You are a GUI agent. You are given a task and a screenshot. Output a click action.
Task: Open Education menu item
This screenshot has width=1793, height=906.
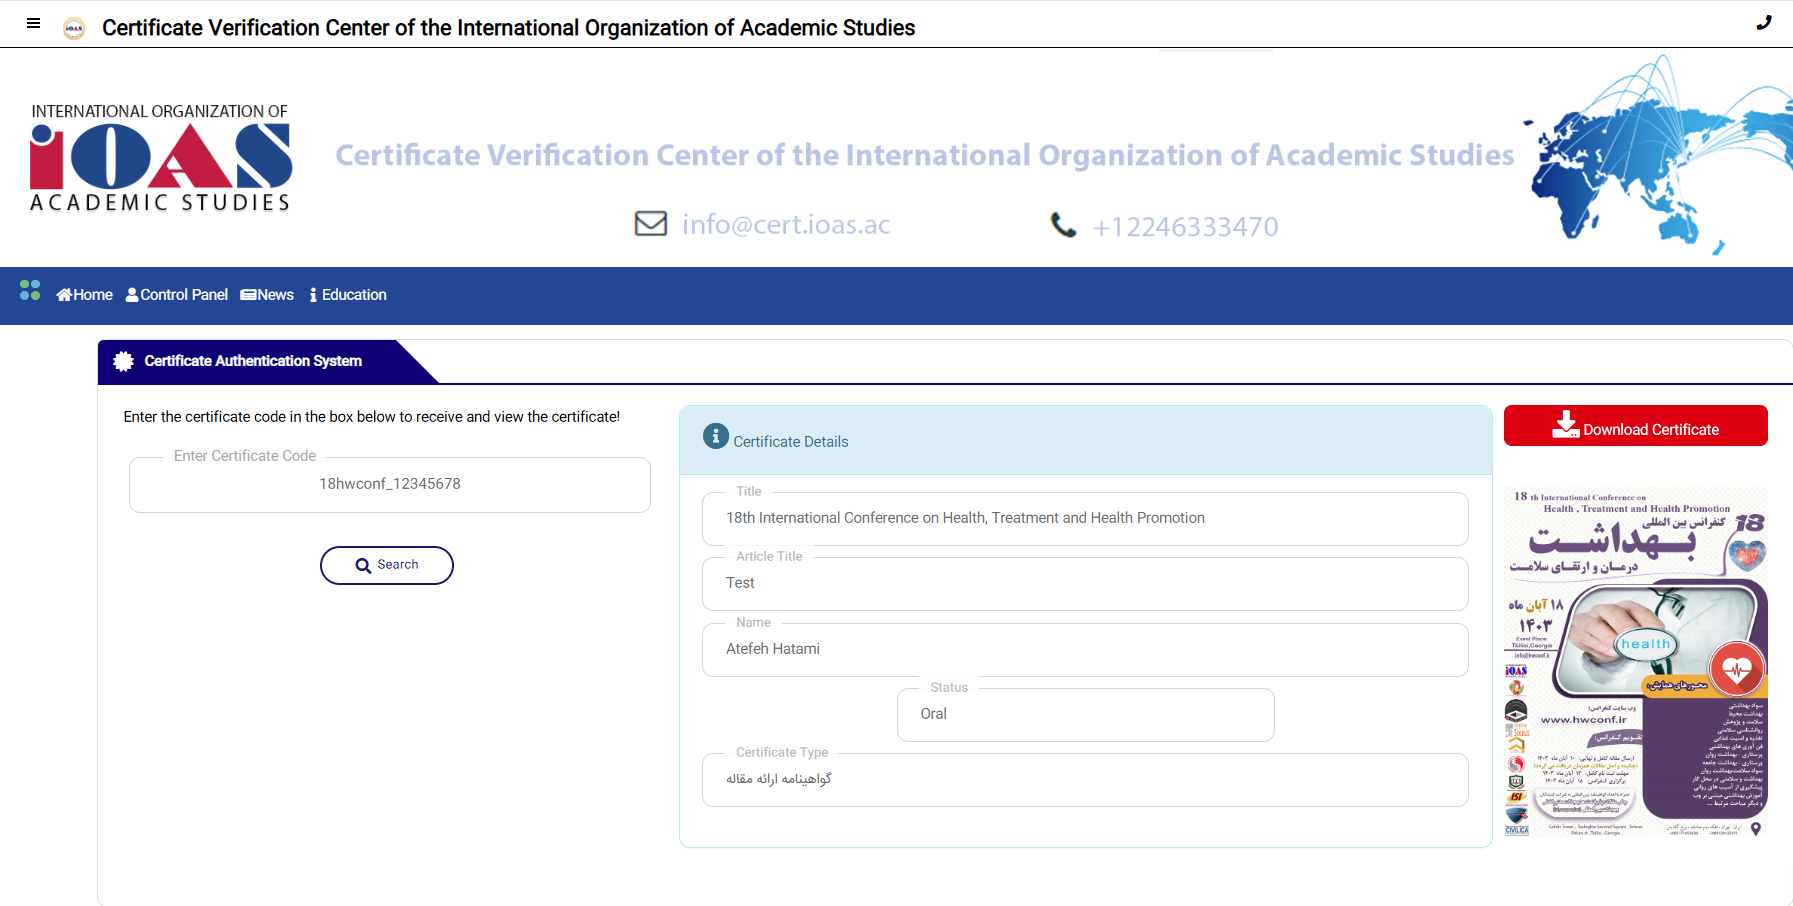pyautogui.click(x=348, y=295)
